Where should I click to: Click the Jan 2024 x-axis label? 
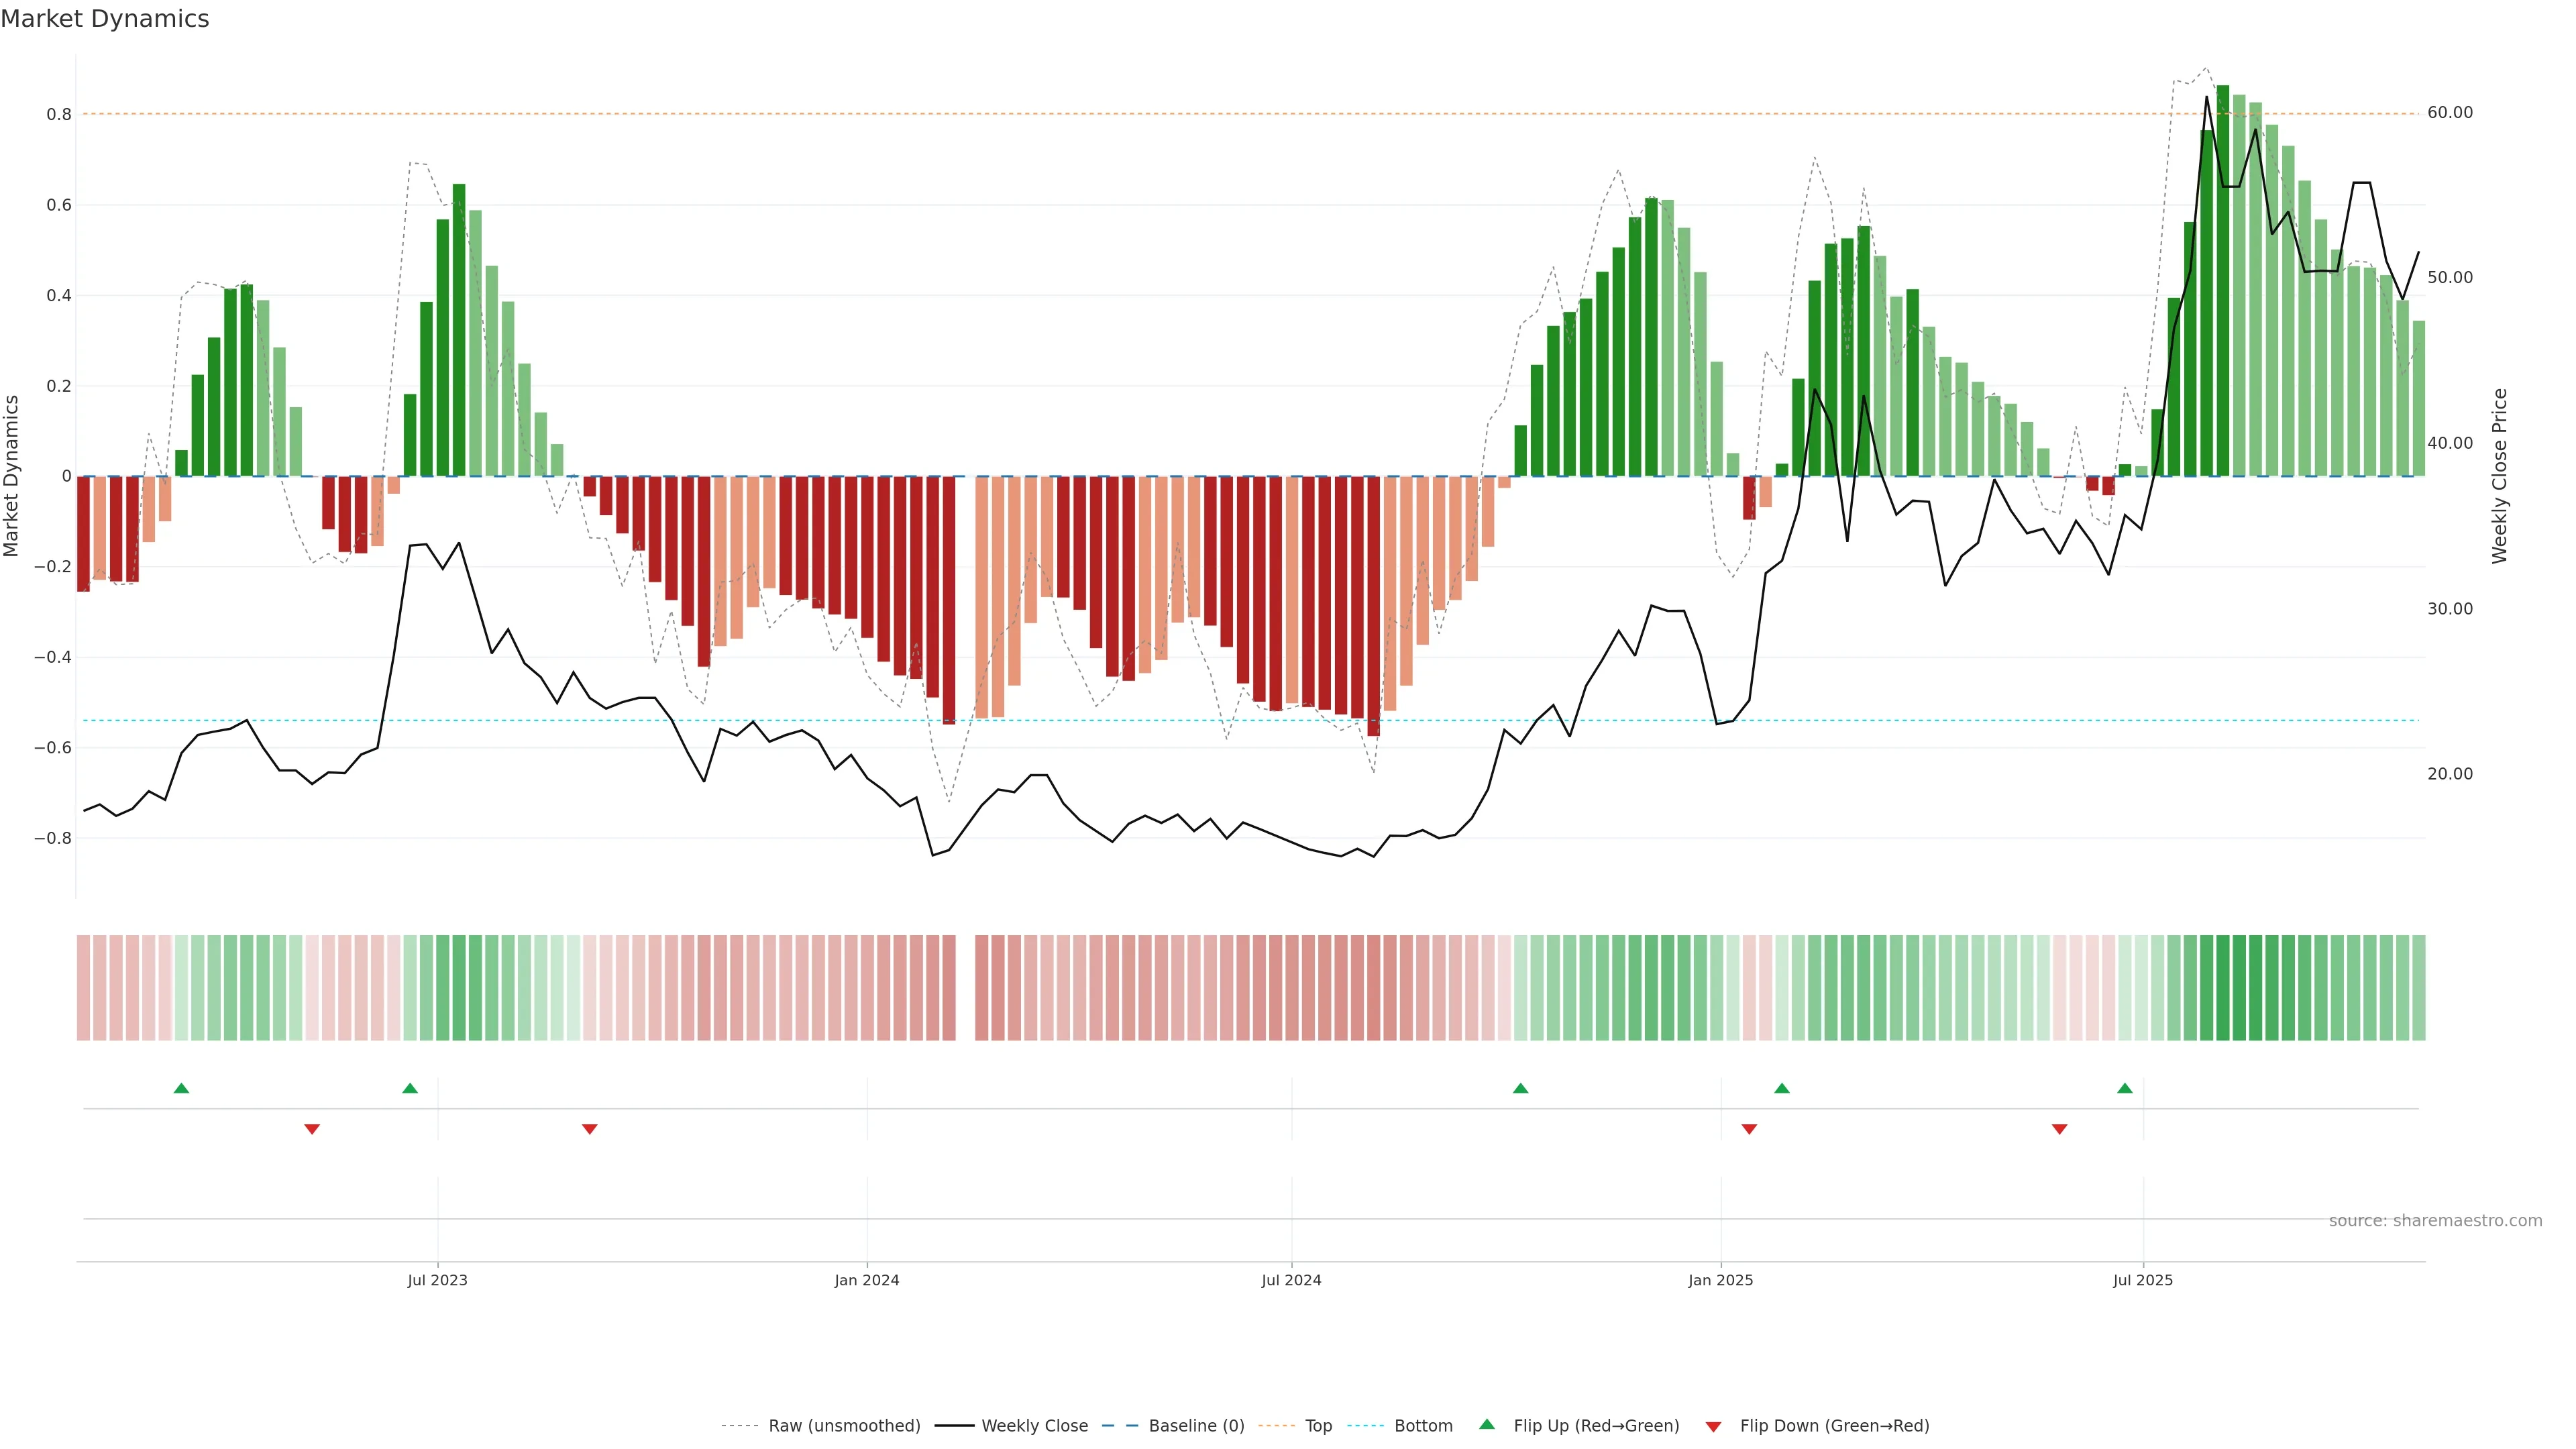(x=867, y=1280)
